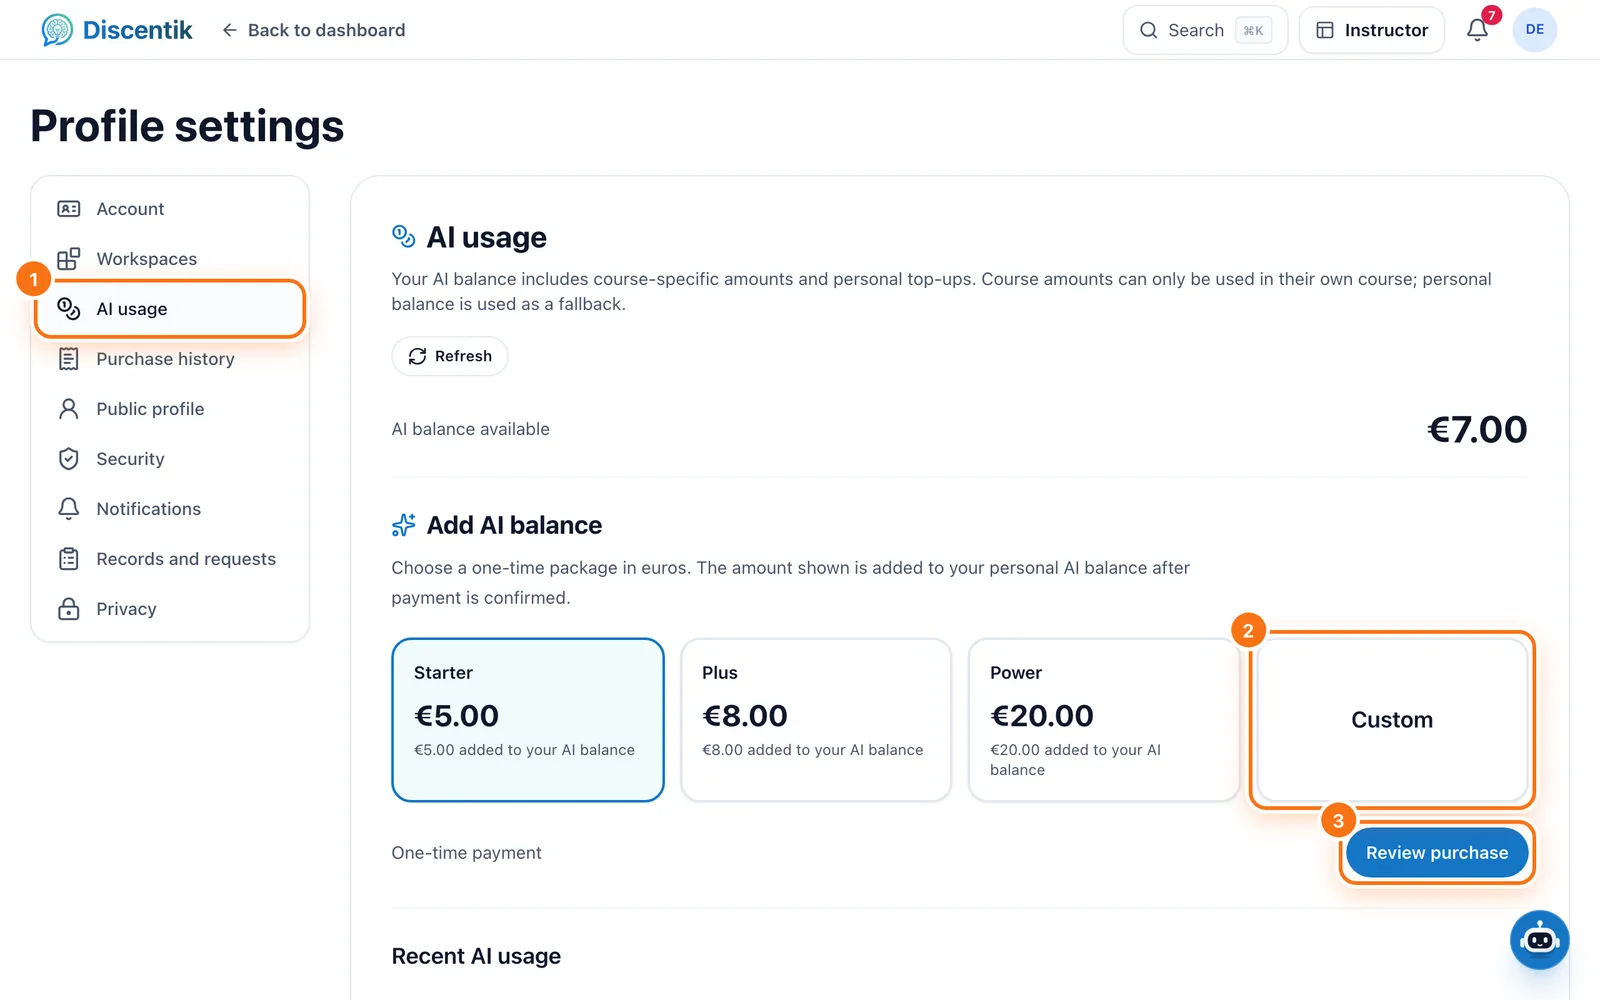Click the Account ID card icon
The height and width of the screenshot is (1000, 1600).
tap(69, 209)
